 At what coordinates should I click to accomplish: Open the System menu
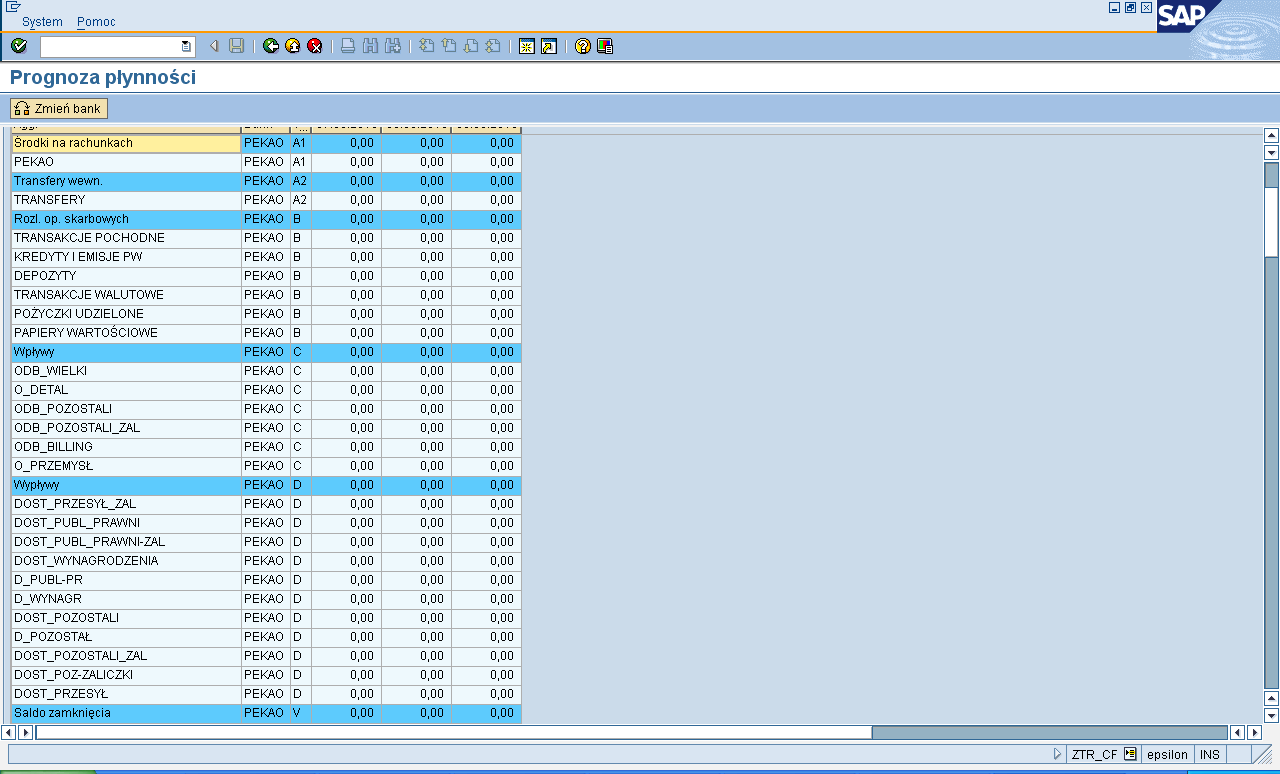42,22
